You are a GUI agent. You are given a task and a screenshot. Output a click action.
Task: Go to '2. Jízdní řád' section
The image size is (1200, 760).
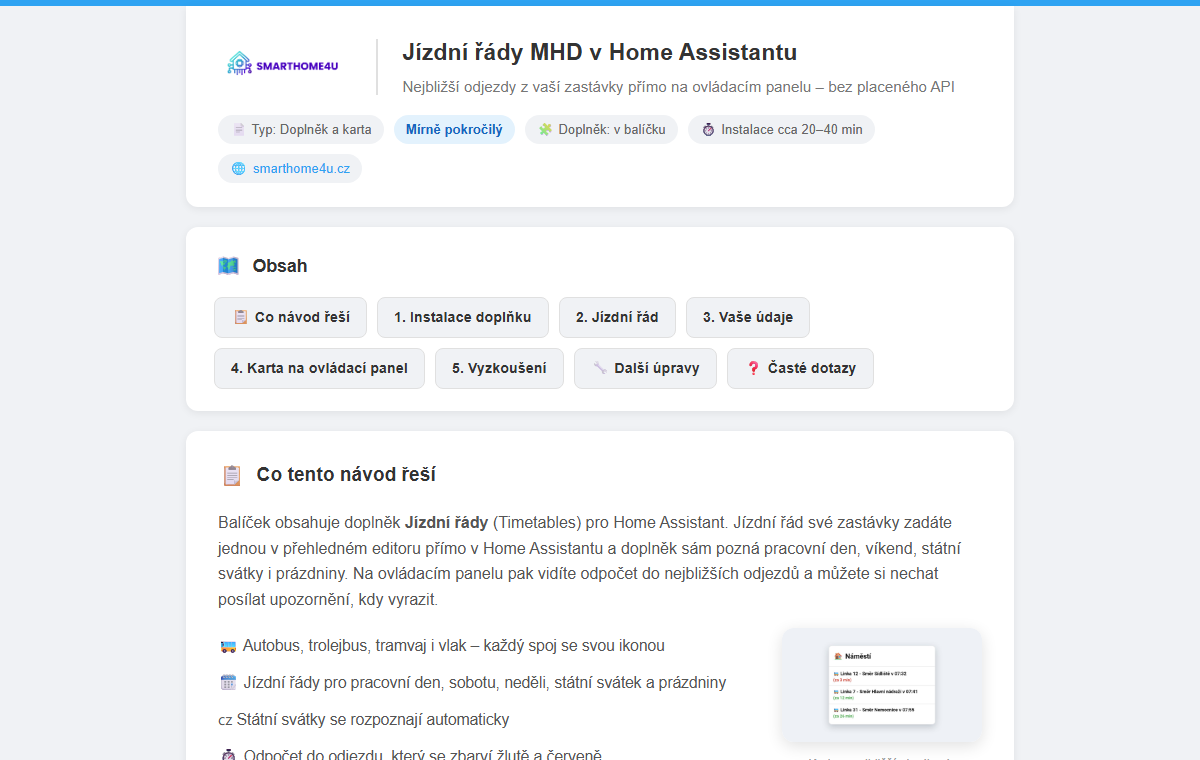click(617, 317)
